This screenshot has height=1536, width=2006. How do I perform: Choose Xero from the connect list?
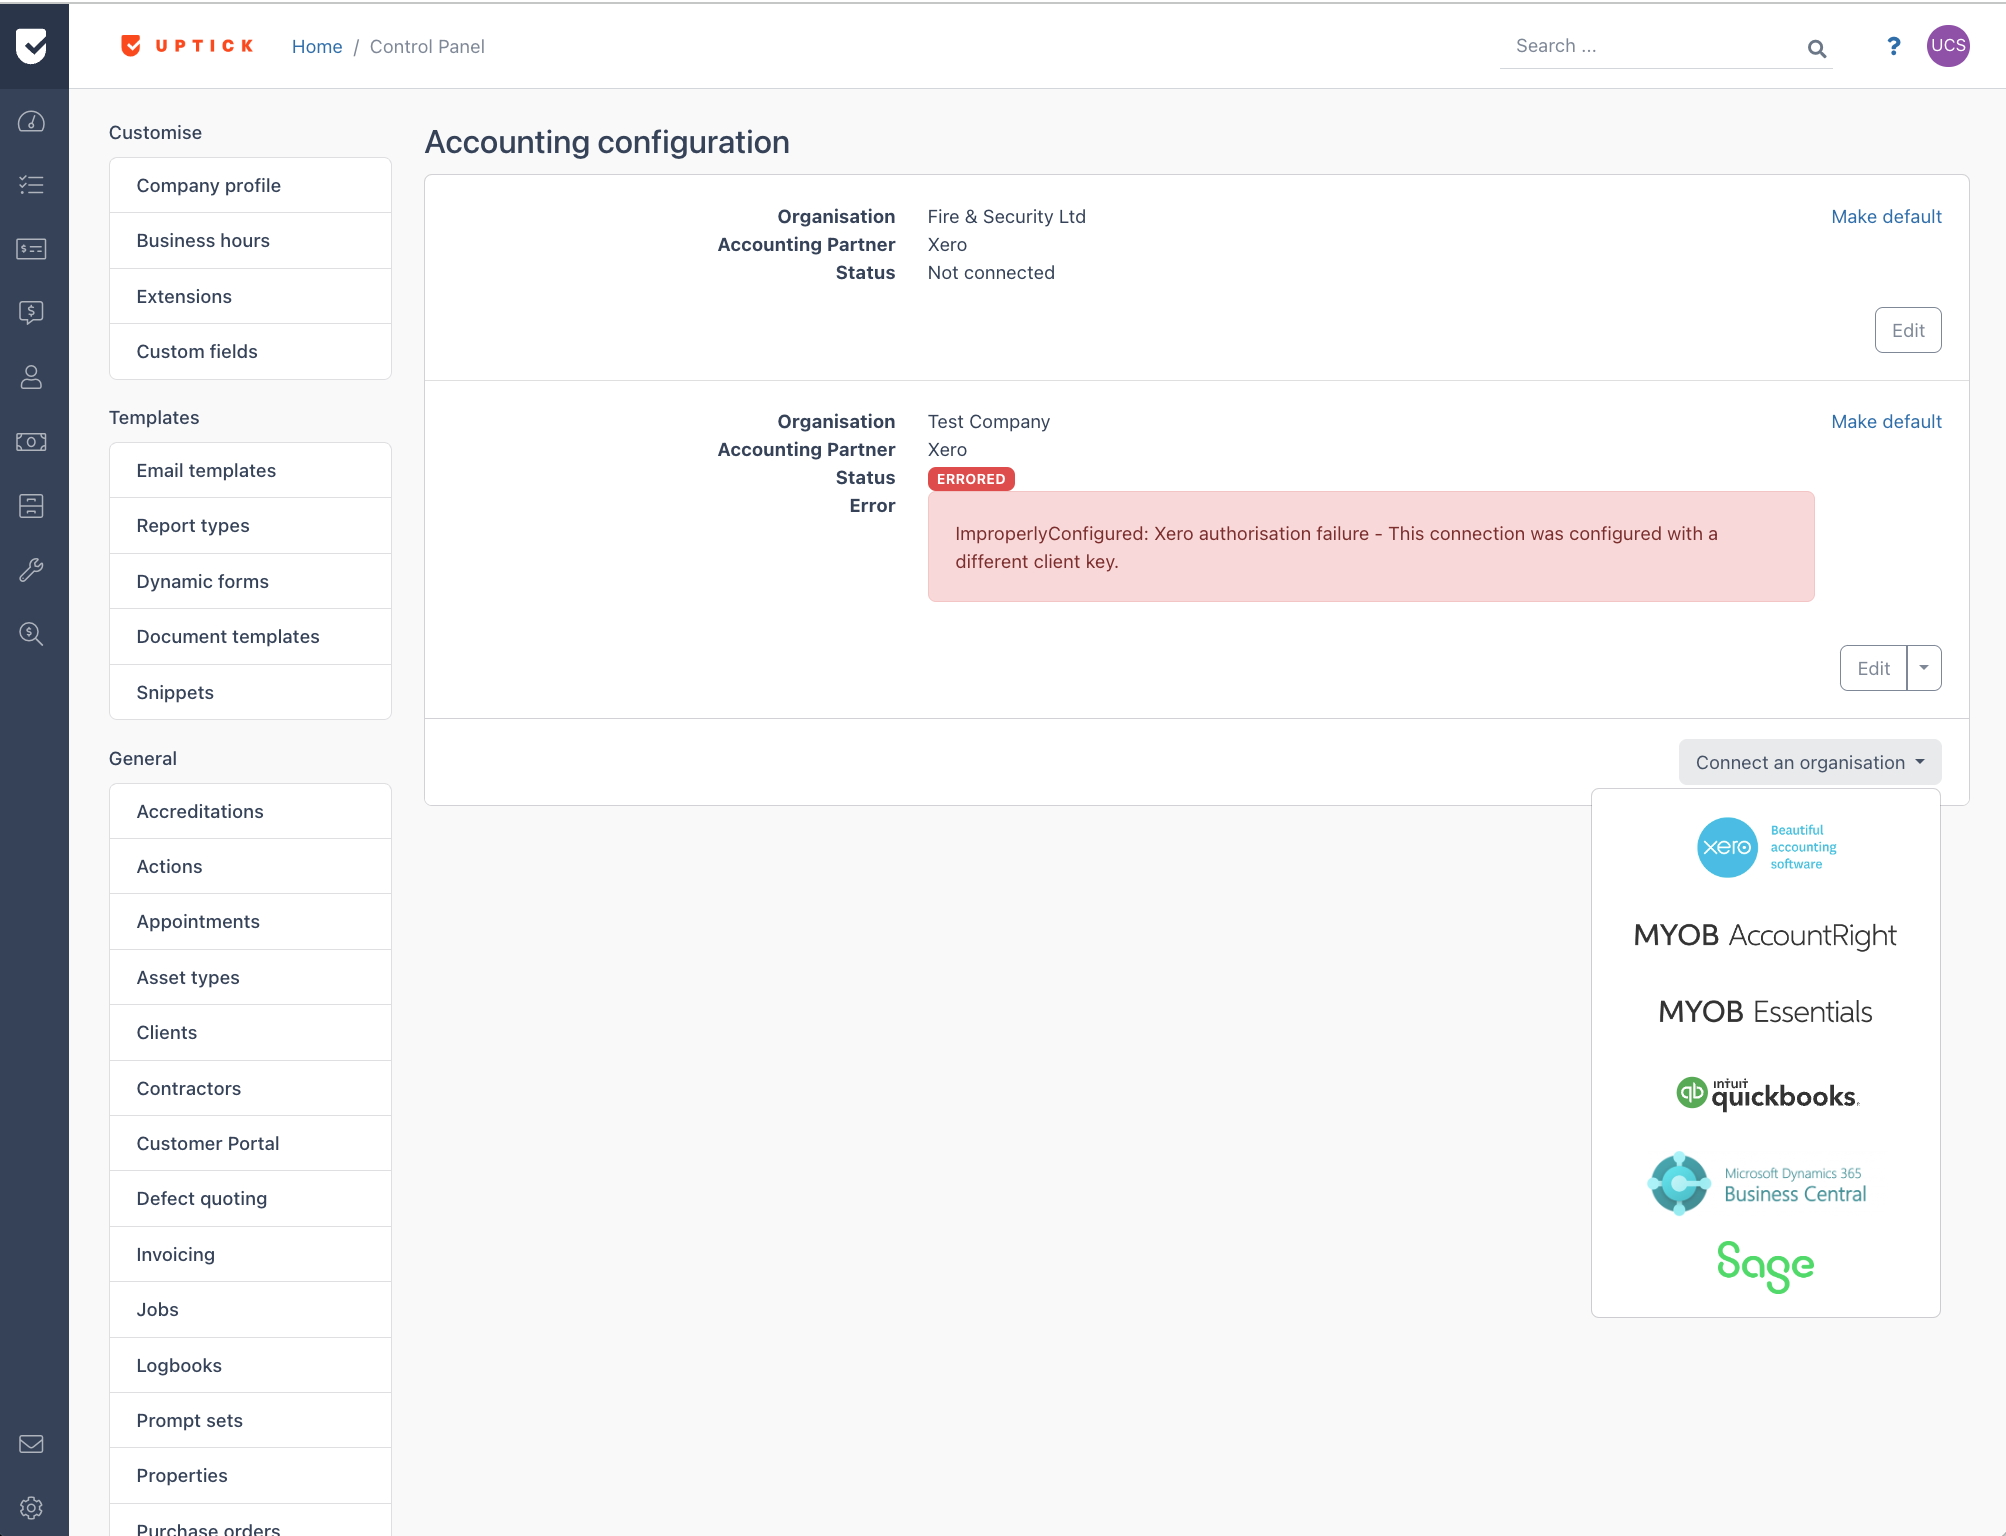click(x=1766, y=847)
